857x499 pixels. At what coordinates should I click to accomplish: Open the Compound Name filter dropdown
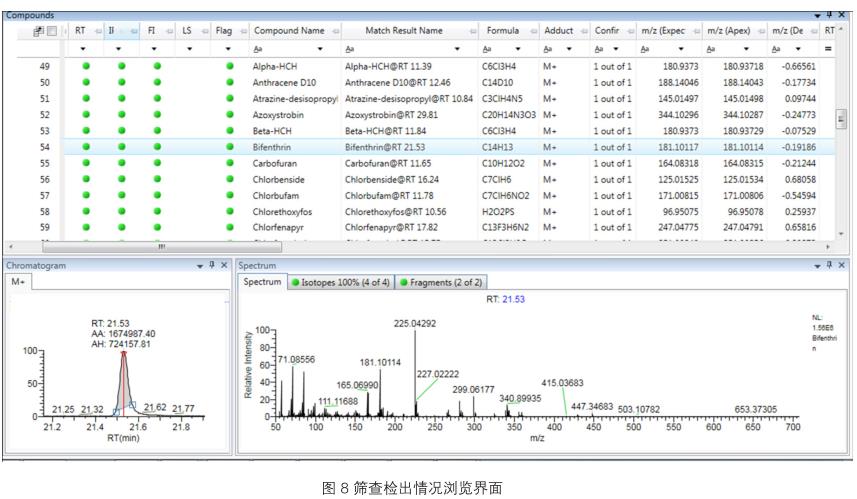(320, 49)
